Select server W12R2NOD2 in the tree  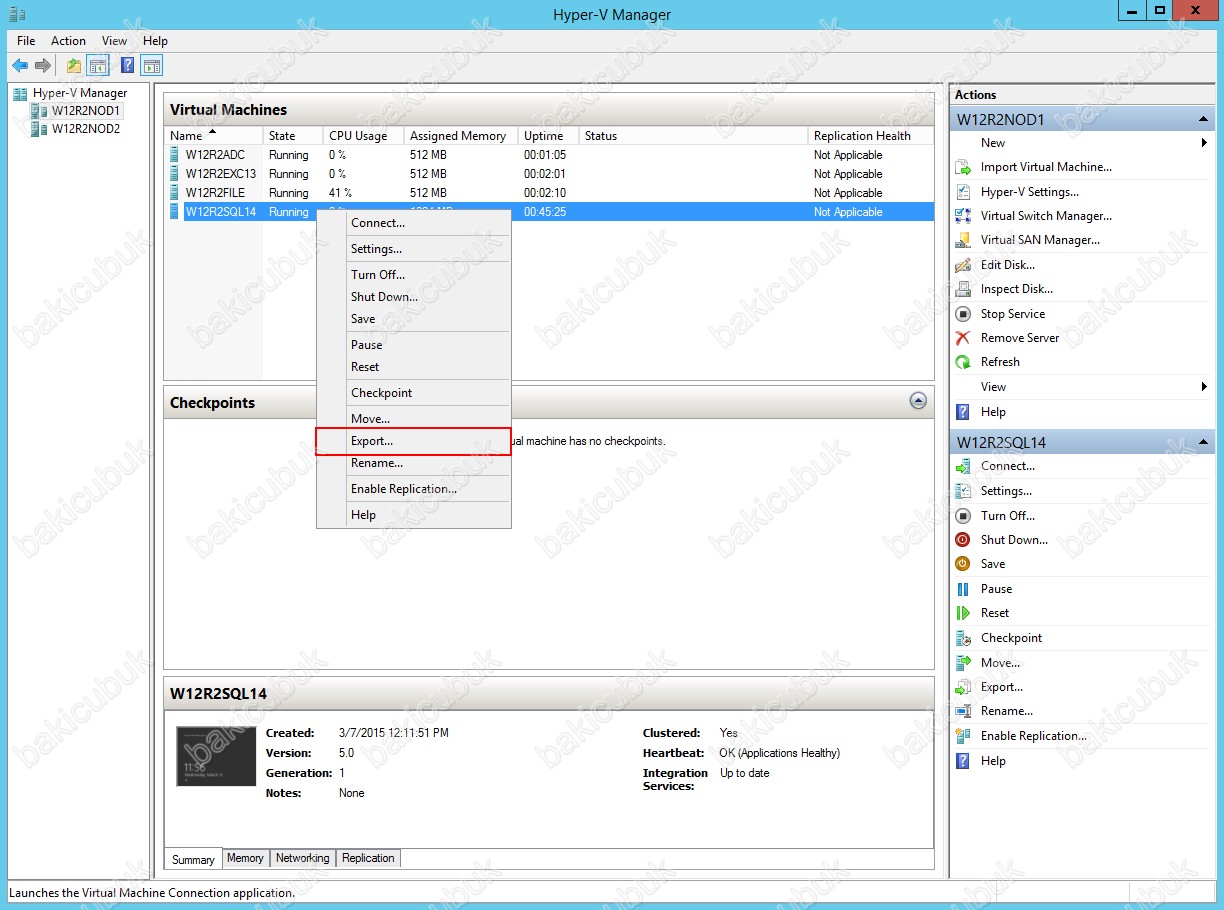point(86,129)
